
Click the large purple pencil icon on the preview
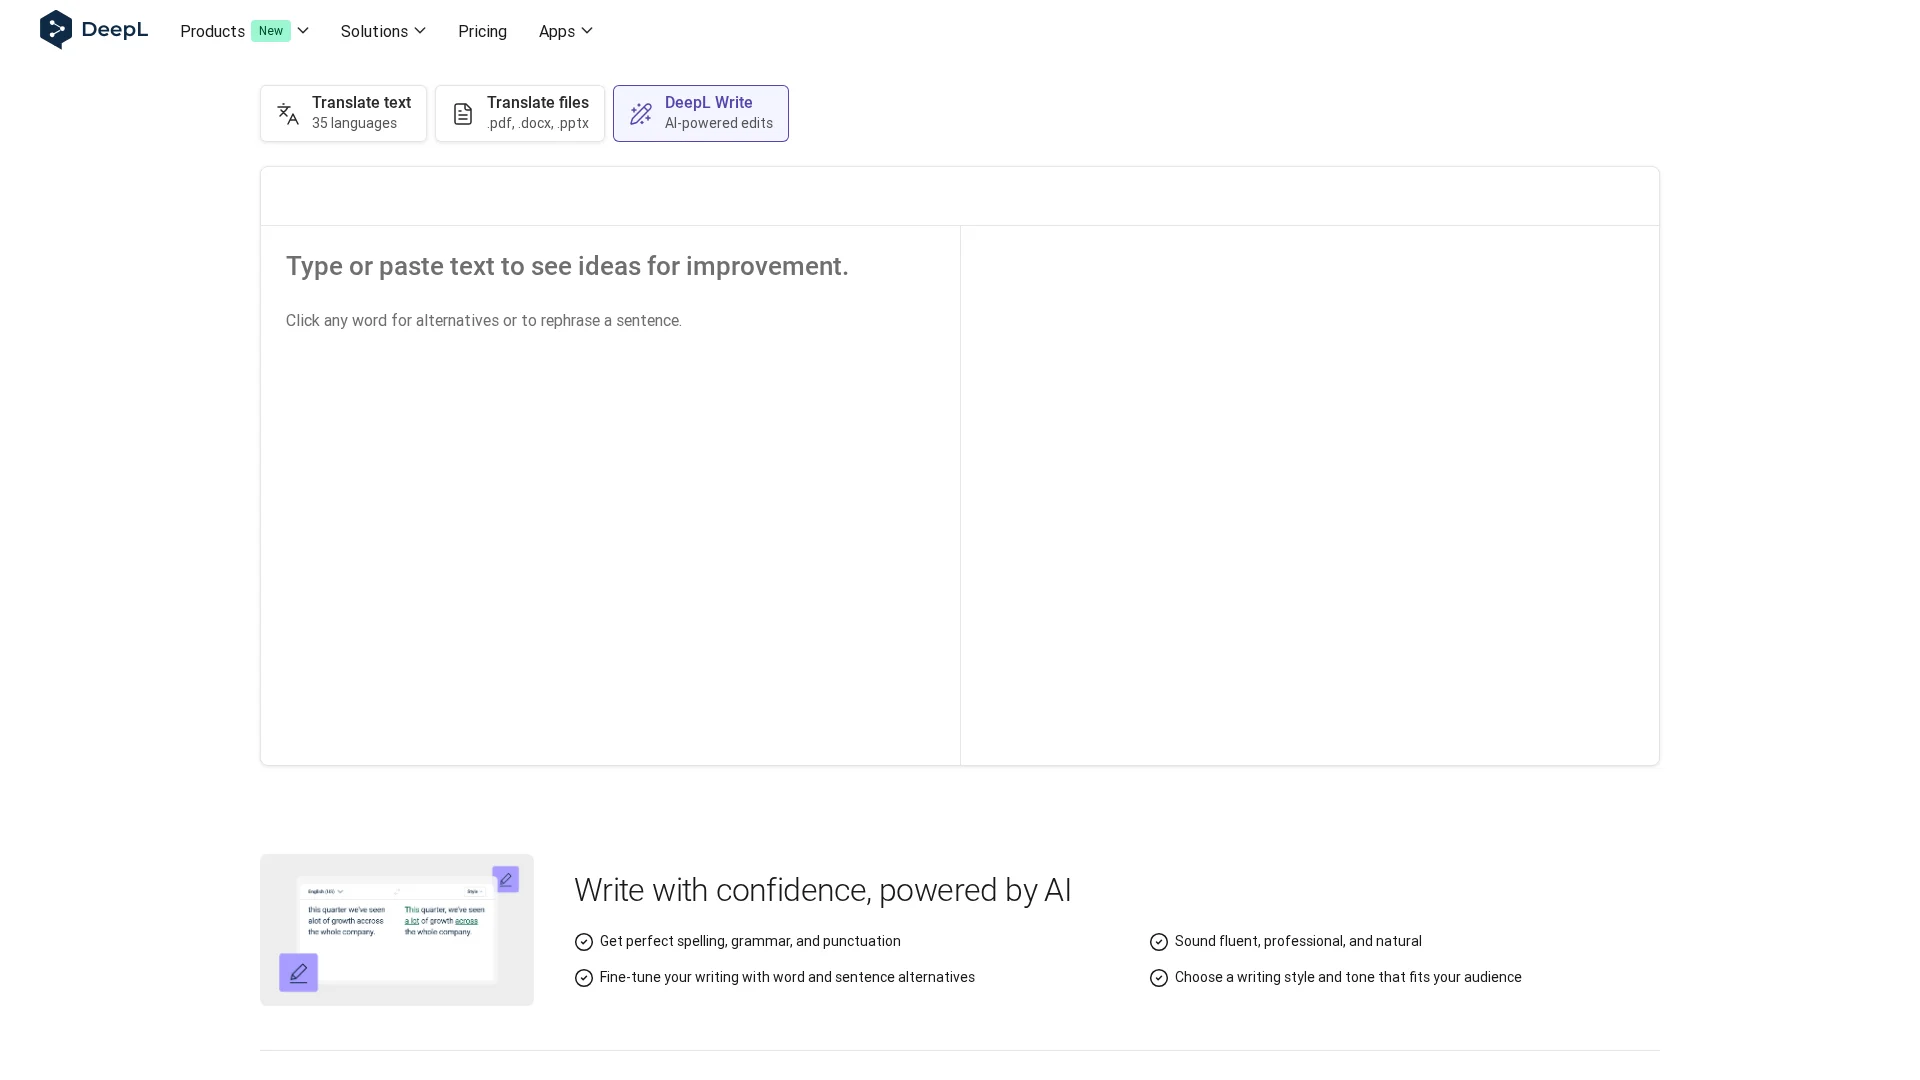298,972
